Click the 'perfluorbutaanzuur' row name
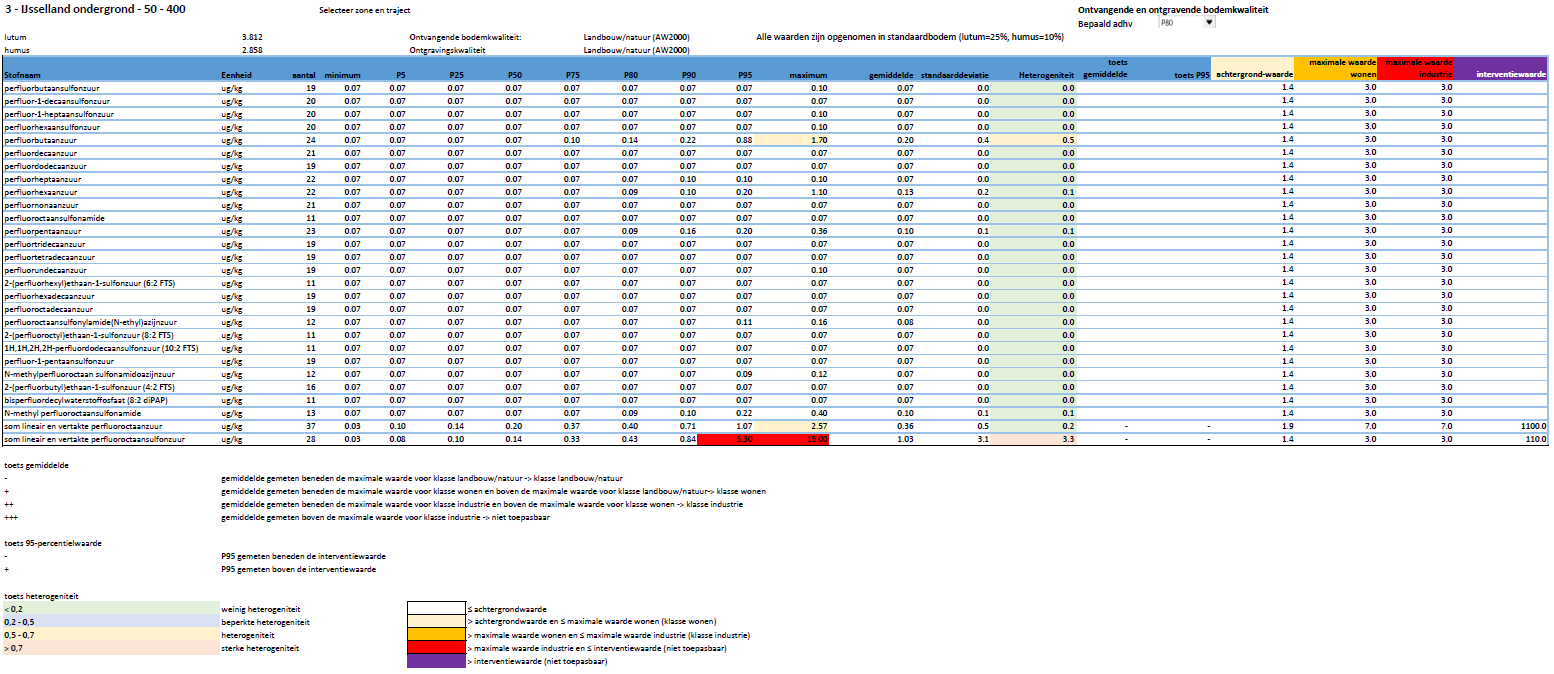Viewport: 1554px width, 674px height. click(x=42, y=140)
